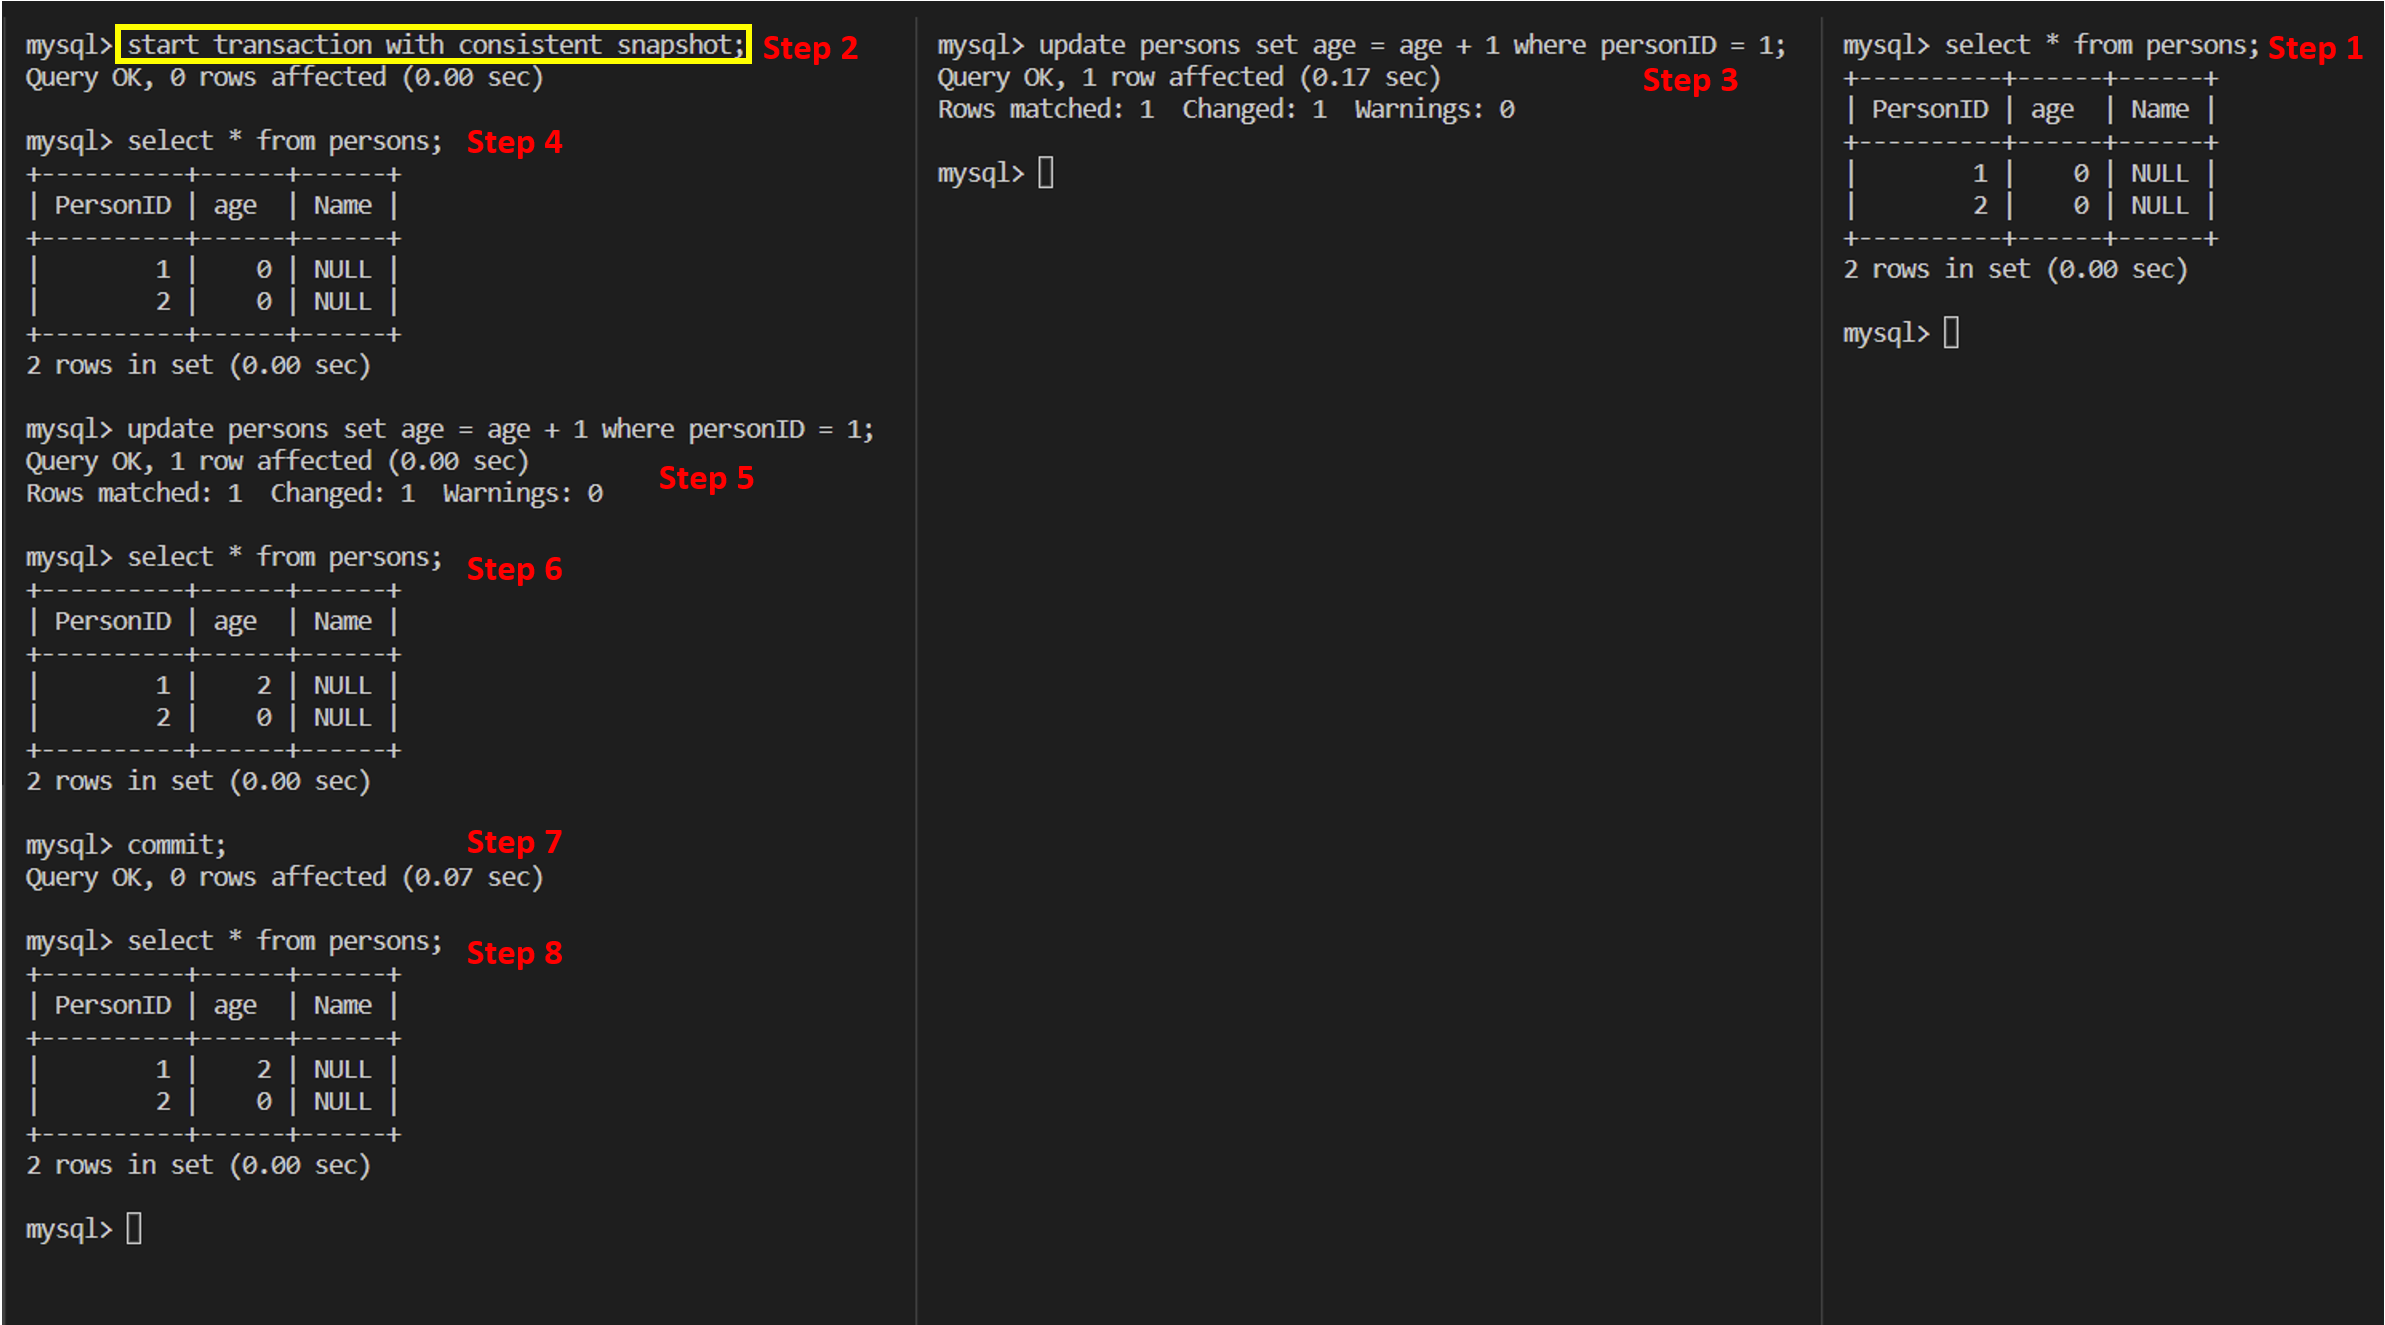Click the Step 7 annotation

click(514, 842)
